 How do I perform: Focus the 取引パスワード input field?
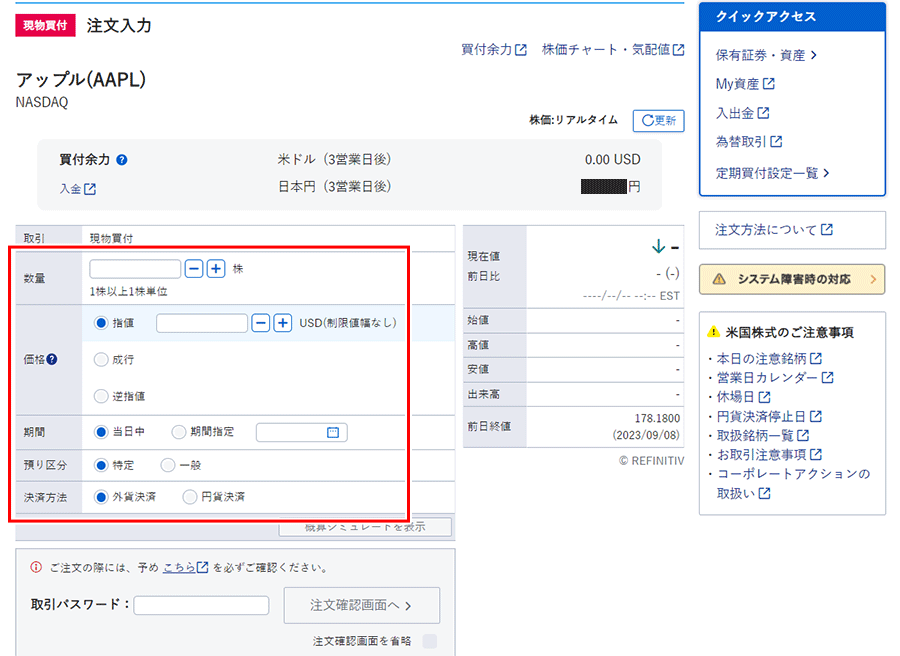click(201, 605)
